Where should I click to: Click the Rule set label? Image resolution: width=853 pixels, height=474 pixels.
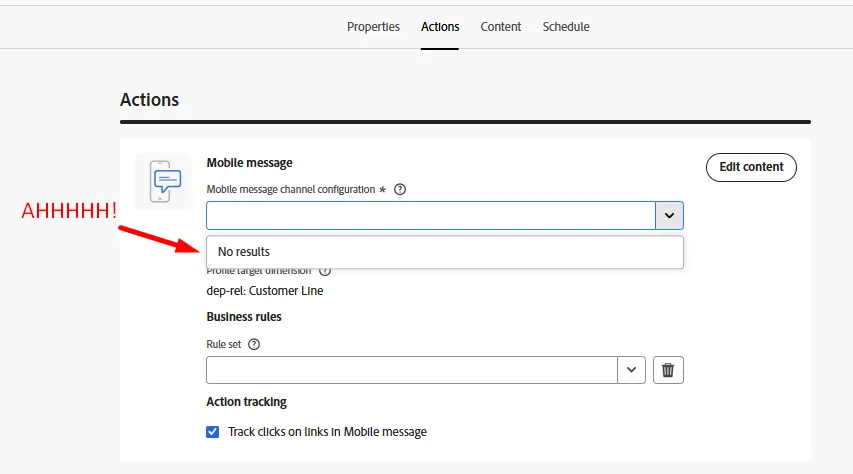pyautogui.click(x=224, y=344)
